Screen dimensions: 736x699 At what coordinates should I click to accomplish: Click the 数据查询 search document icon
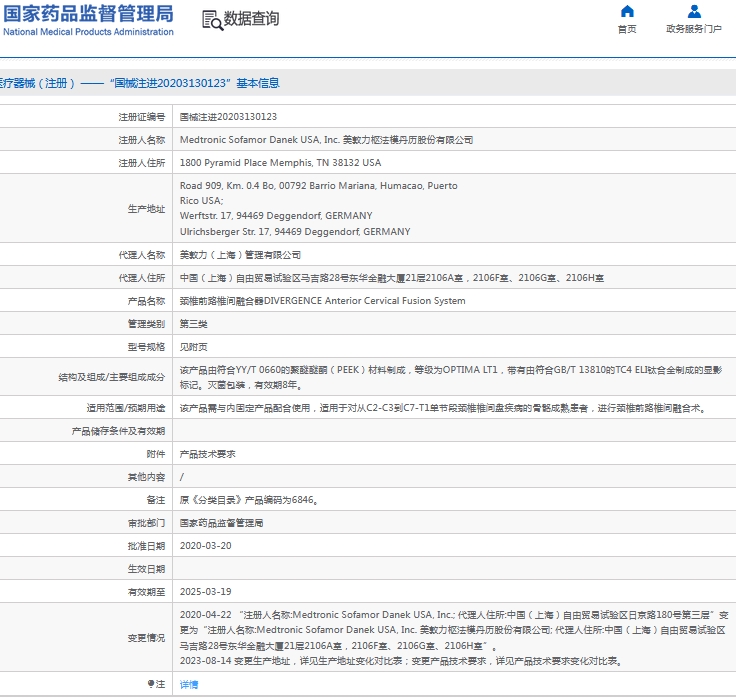coord(211,20)
